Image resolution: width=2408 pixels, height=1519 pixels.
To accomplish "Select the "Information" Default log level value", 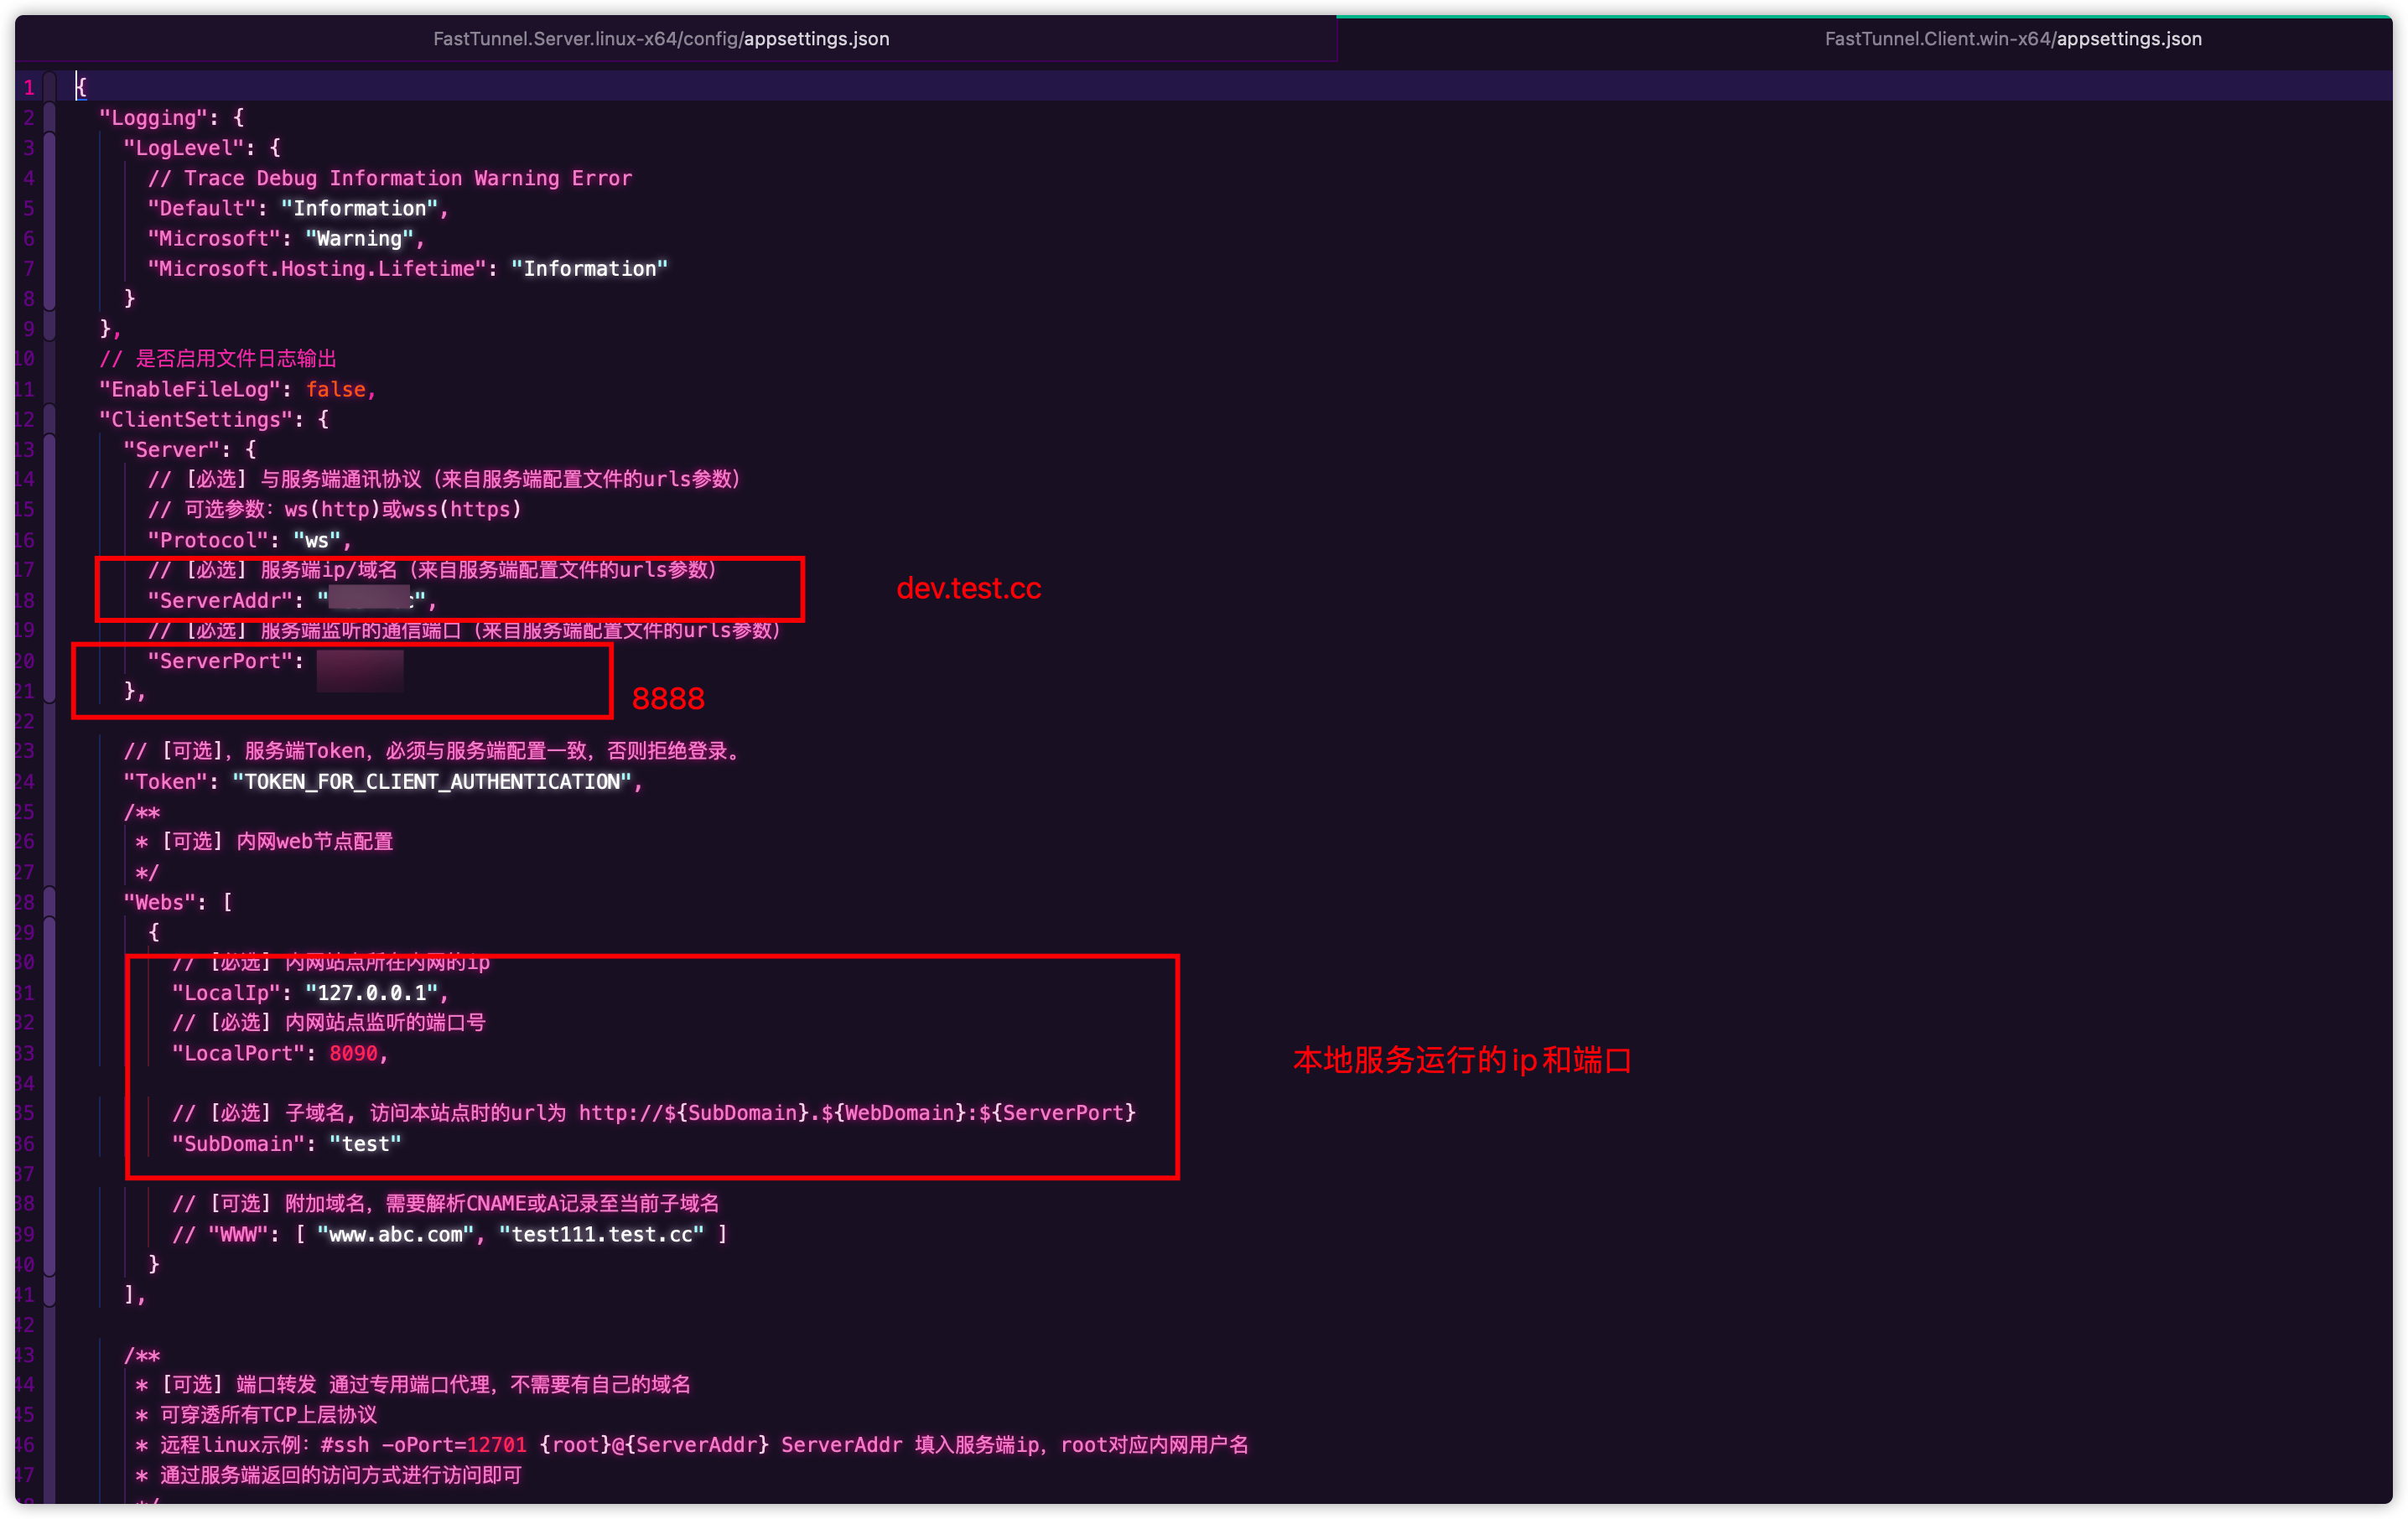I will pos(361,208).
